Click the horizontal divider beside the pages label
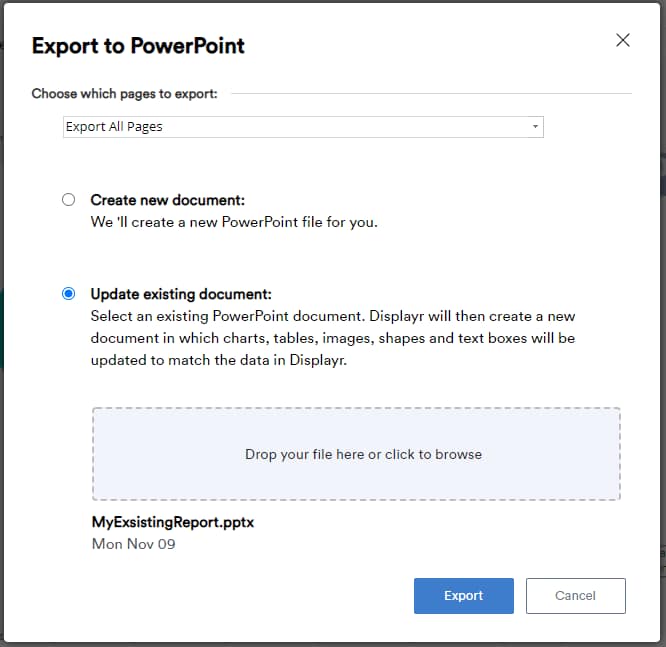Viewport: 666px width, 647px height. [x=430, y=94]
